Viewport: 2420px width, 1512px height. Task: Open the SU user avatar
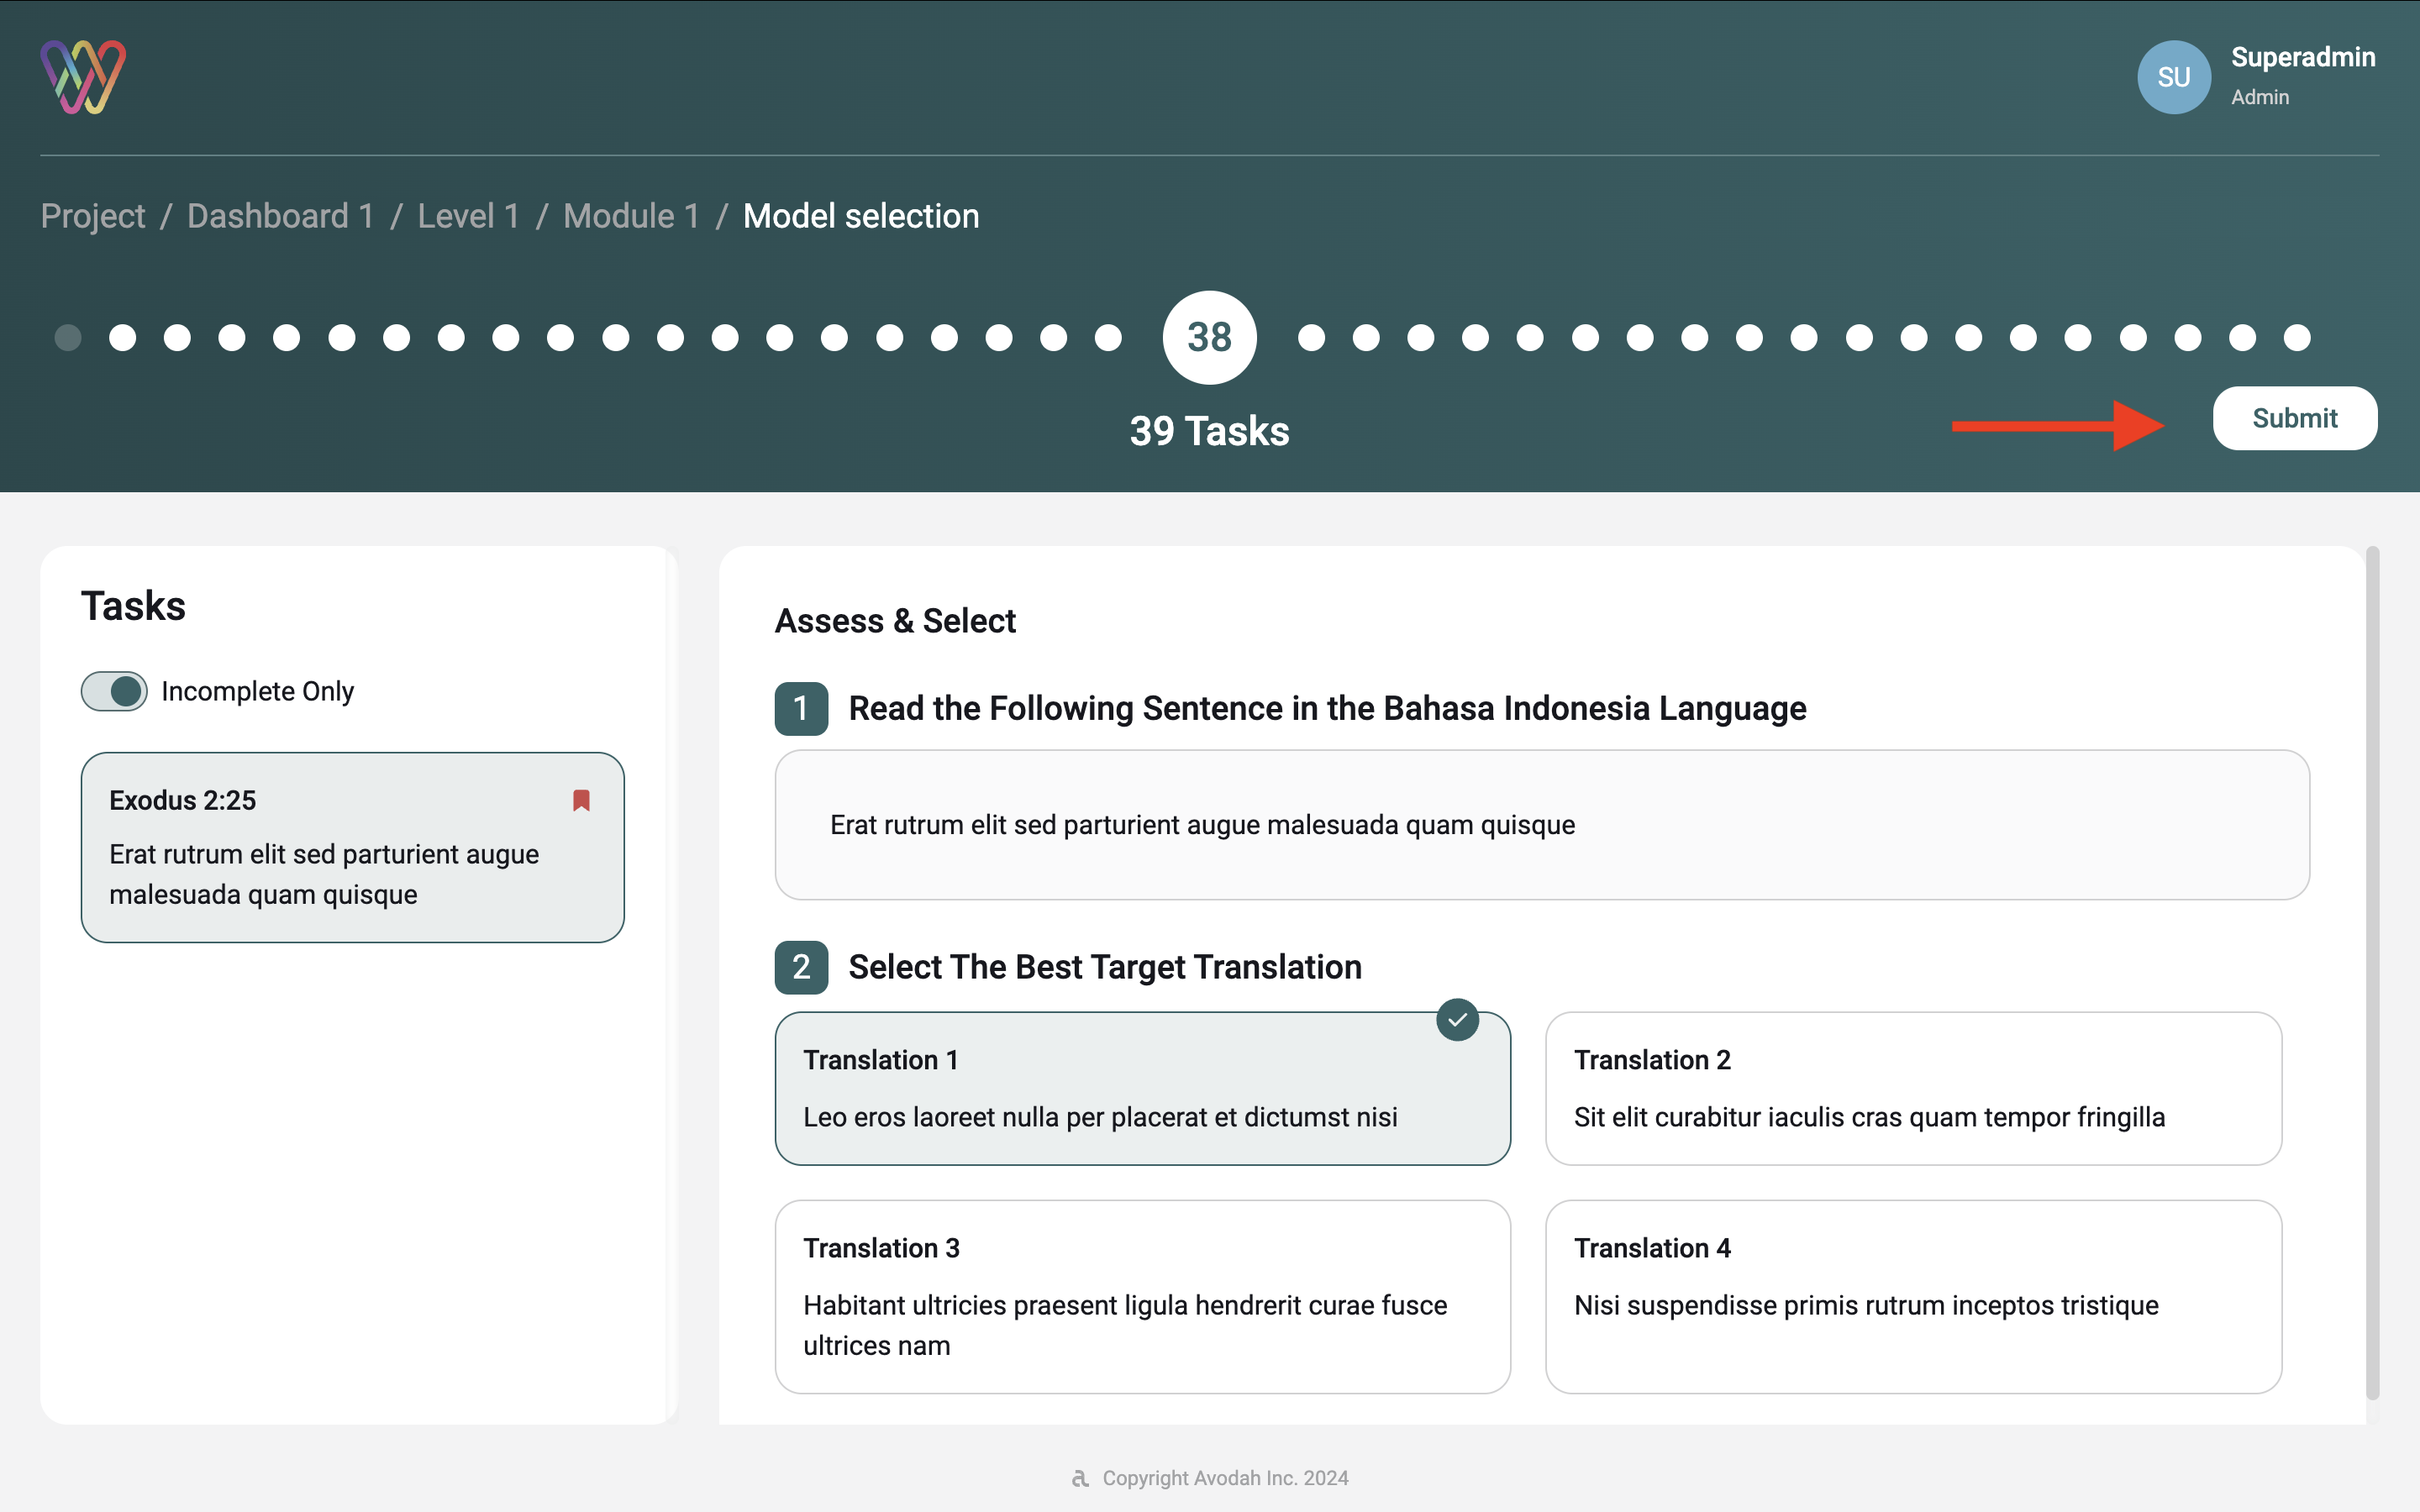pyautogui.click(x=2173, y=77)
